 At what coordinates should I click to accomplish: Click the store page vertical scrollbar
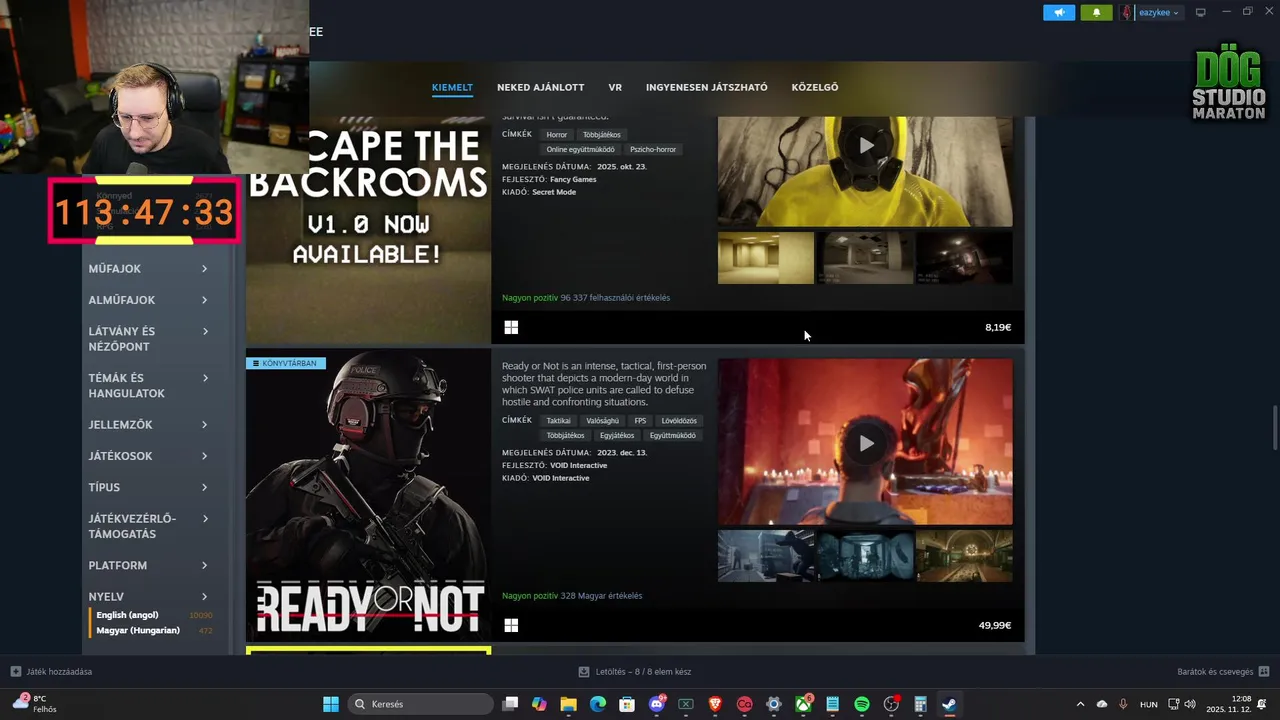click(x=1274, y=428)
